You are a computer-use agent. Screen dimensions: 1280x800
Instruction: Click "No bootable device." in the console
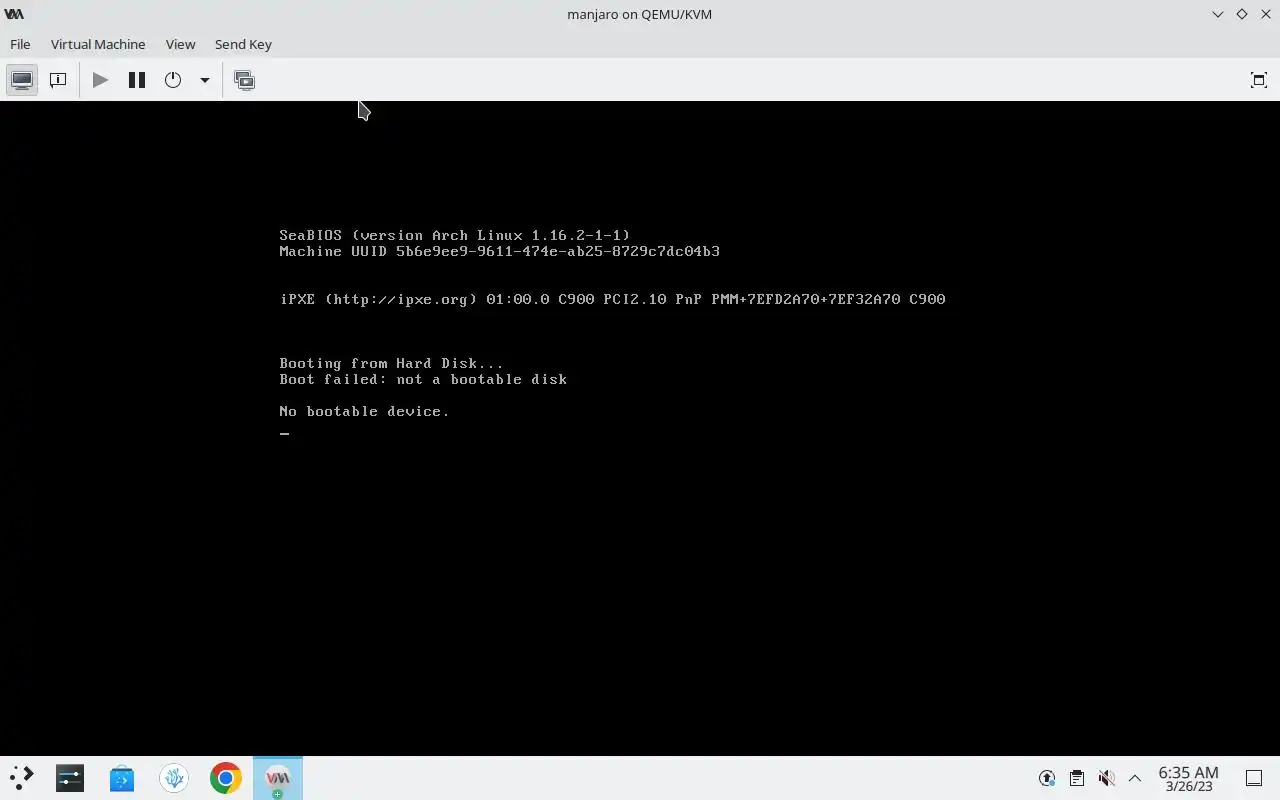click(x=364, y=411)
